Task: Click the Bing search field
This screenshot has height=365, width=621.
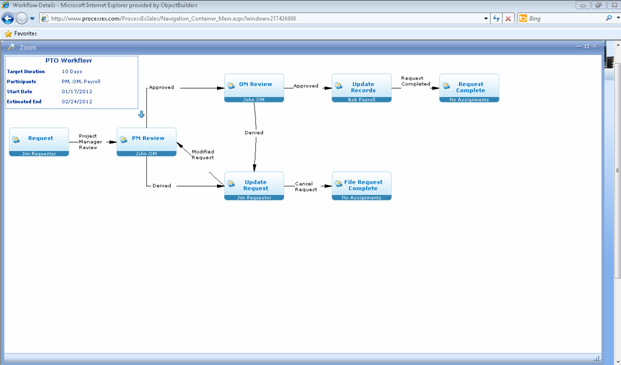Action: click(566, 19)
